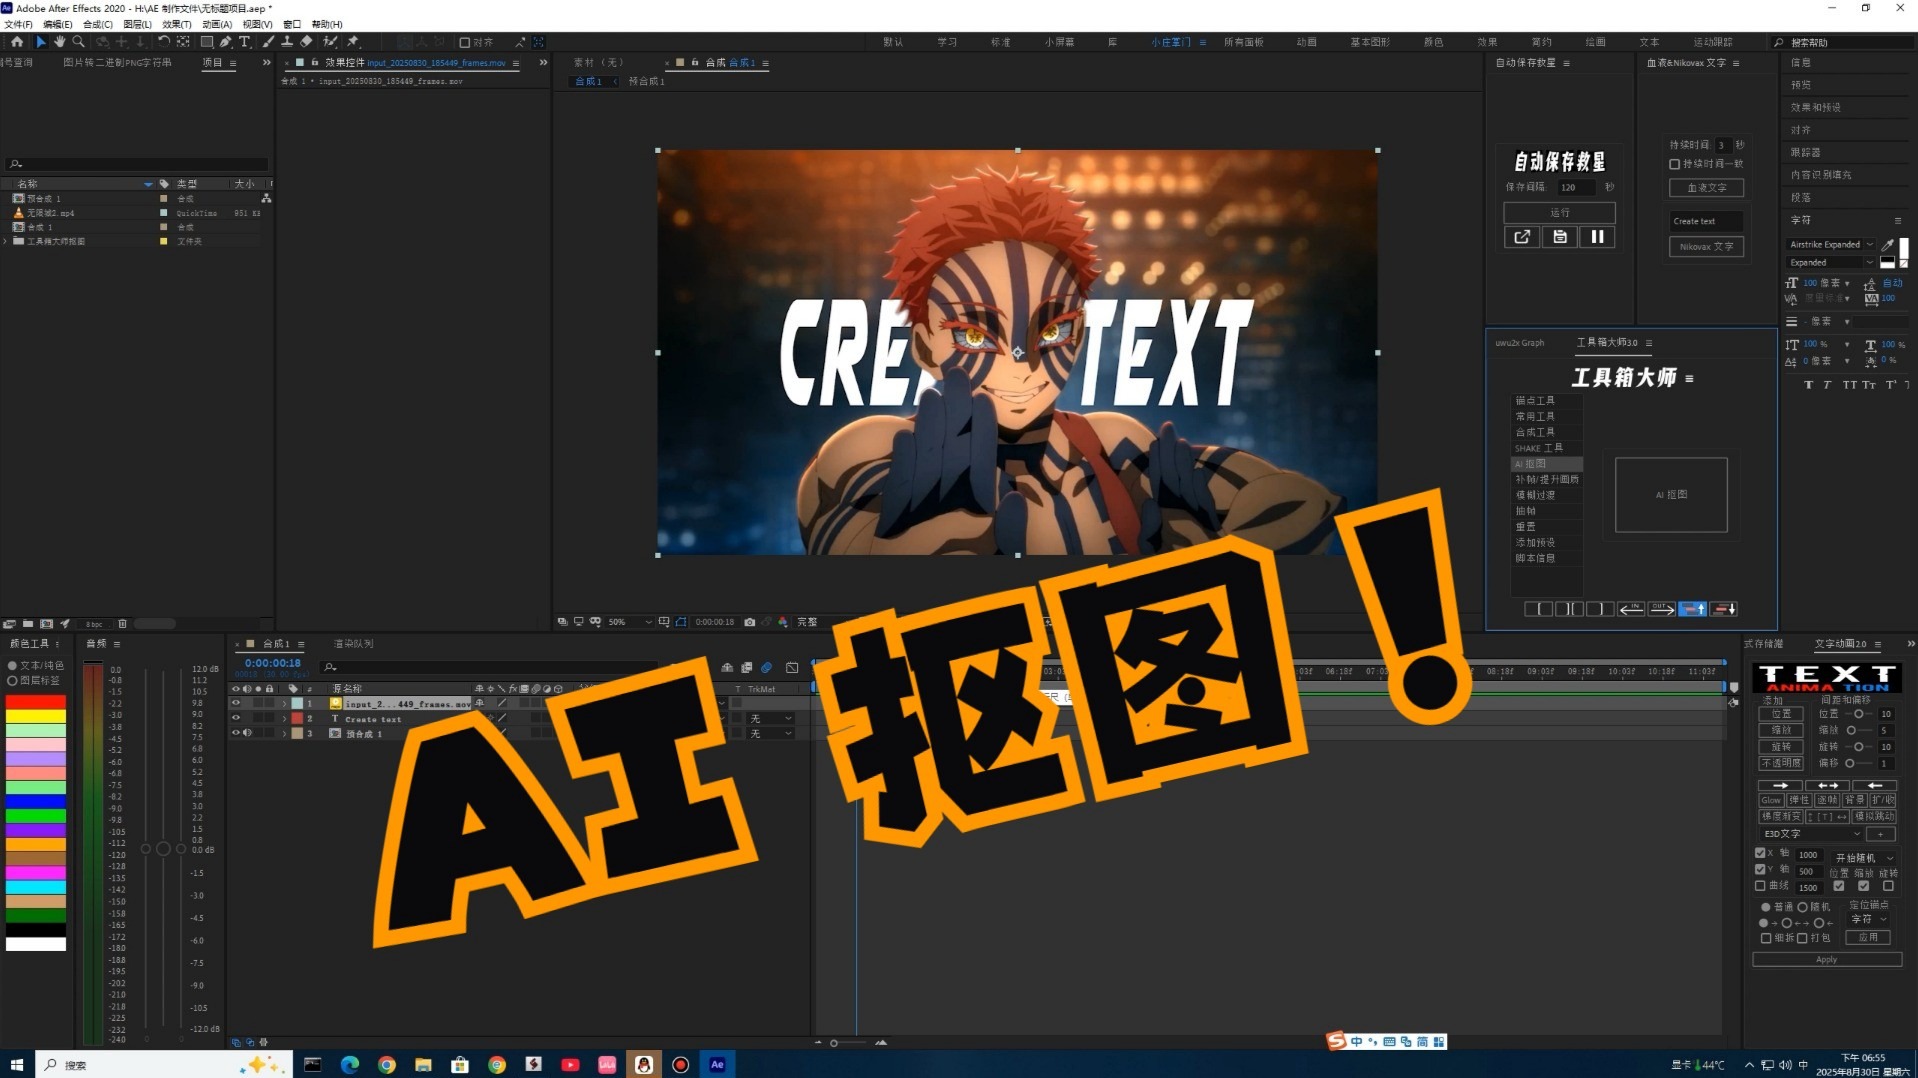Image resolution: width=1918 pixels, height=1078 pixels.
Task: Select the Brush tool
Action: point(269,42)
